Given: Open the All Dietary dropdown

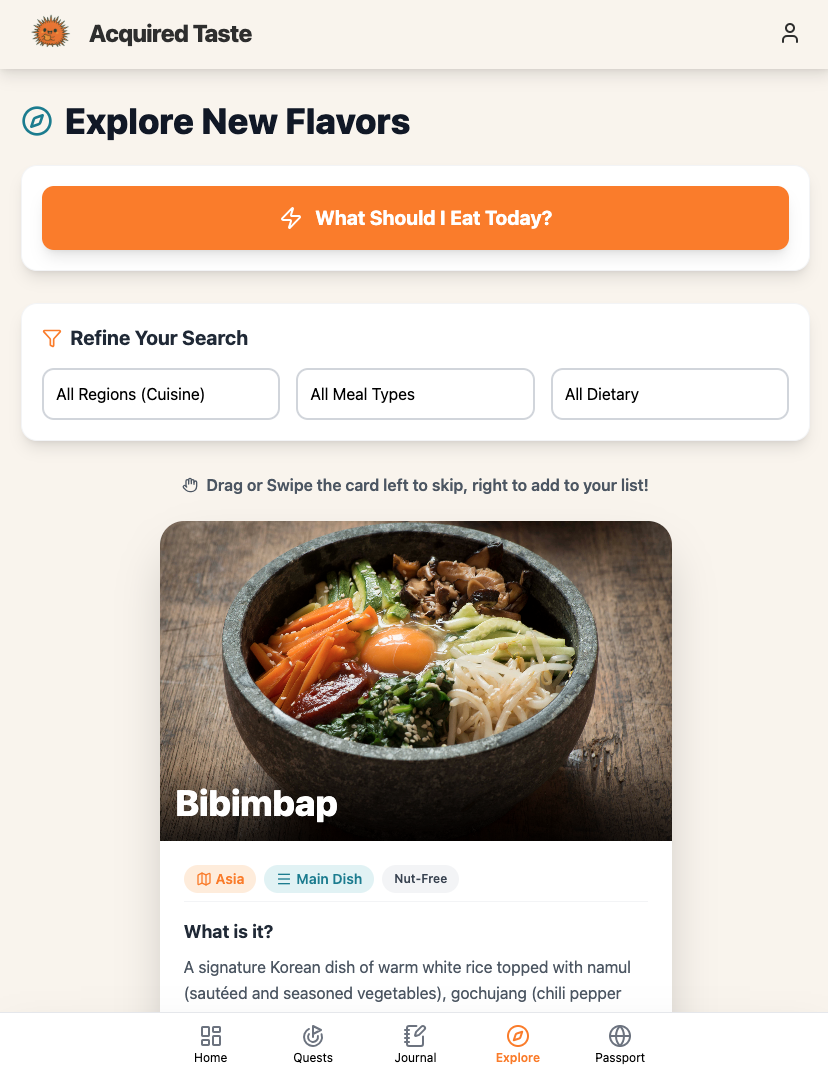Looking at the screenshot, I should point(669,394).
